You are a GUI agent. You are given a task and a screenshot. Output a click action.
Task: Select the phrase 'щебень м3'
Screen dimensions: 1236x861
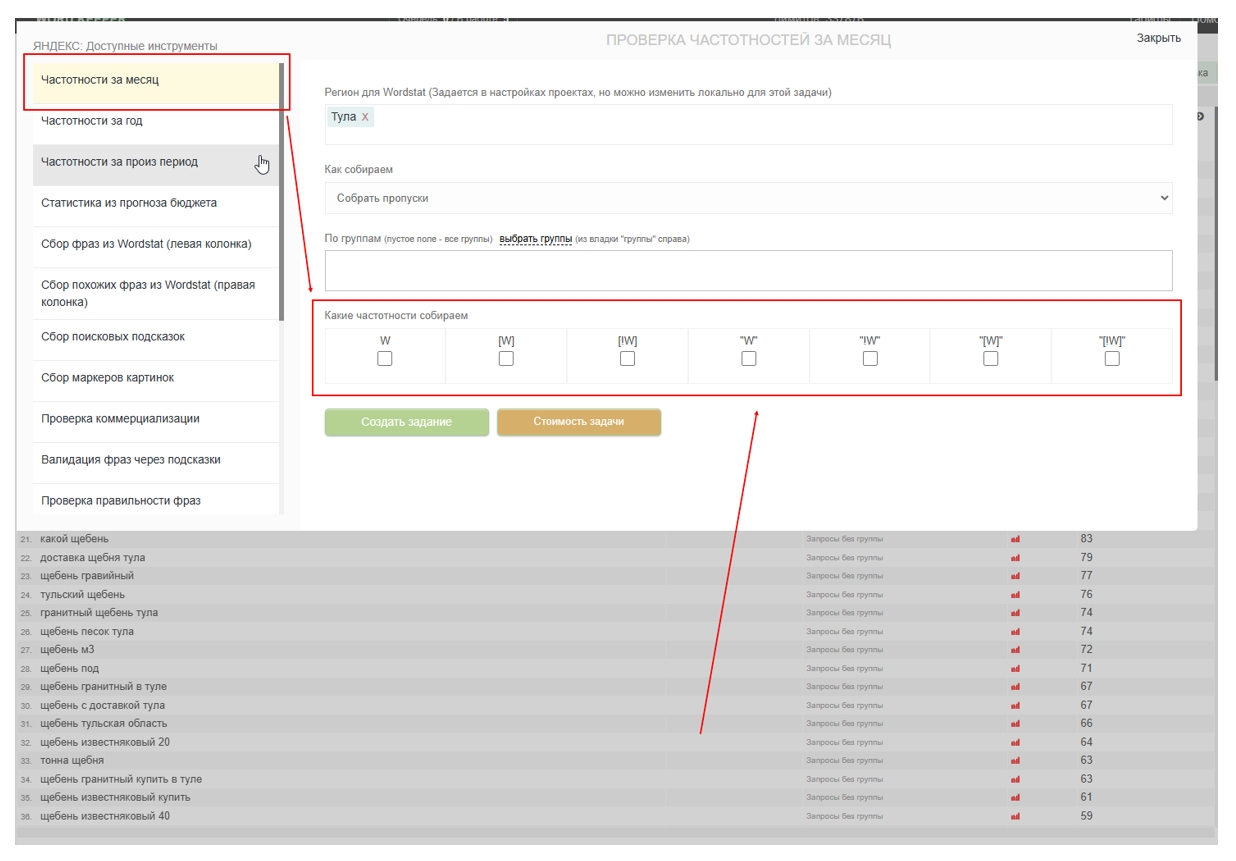(67, 650)
